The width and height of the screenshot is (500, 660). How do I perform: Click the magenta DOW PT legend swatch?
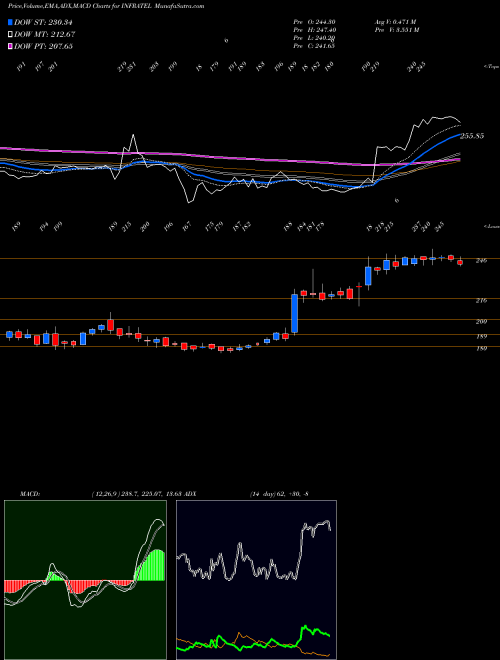[x=11, y=46]
